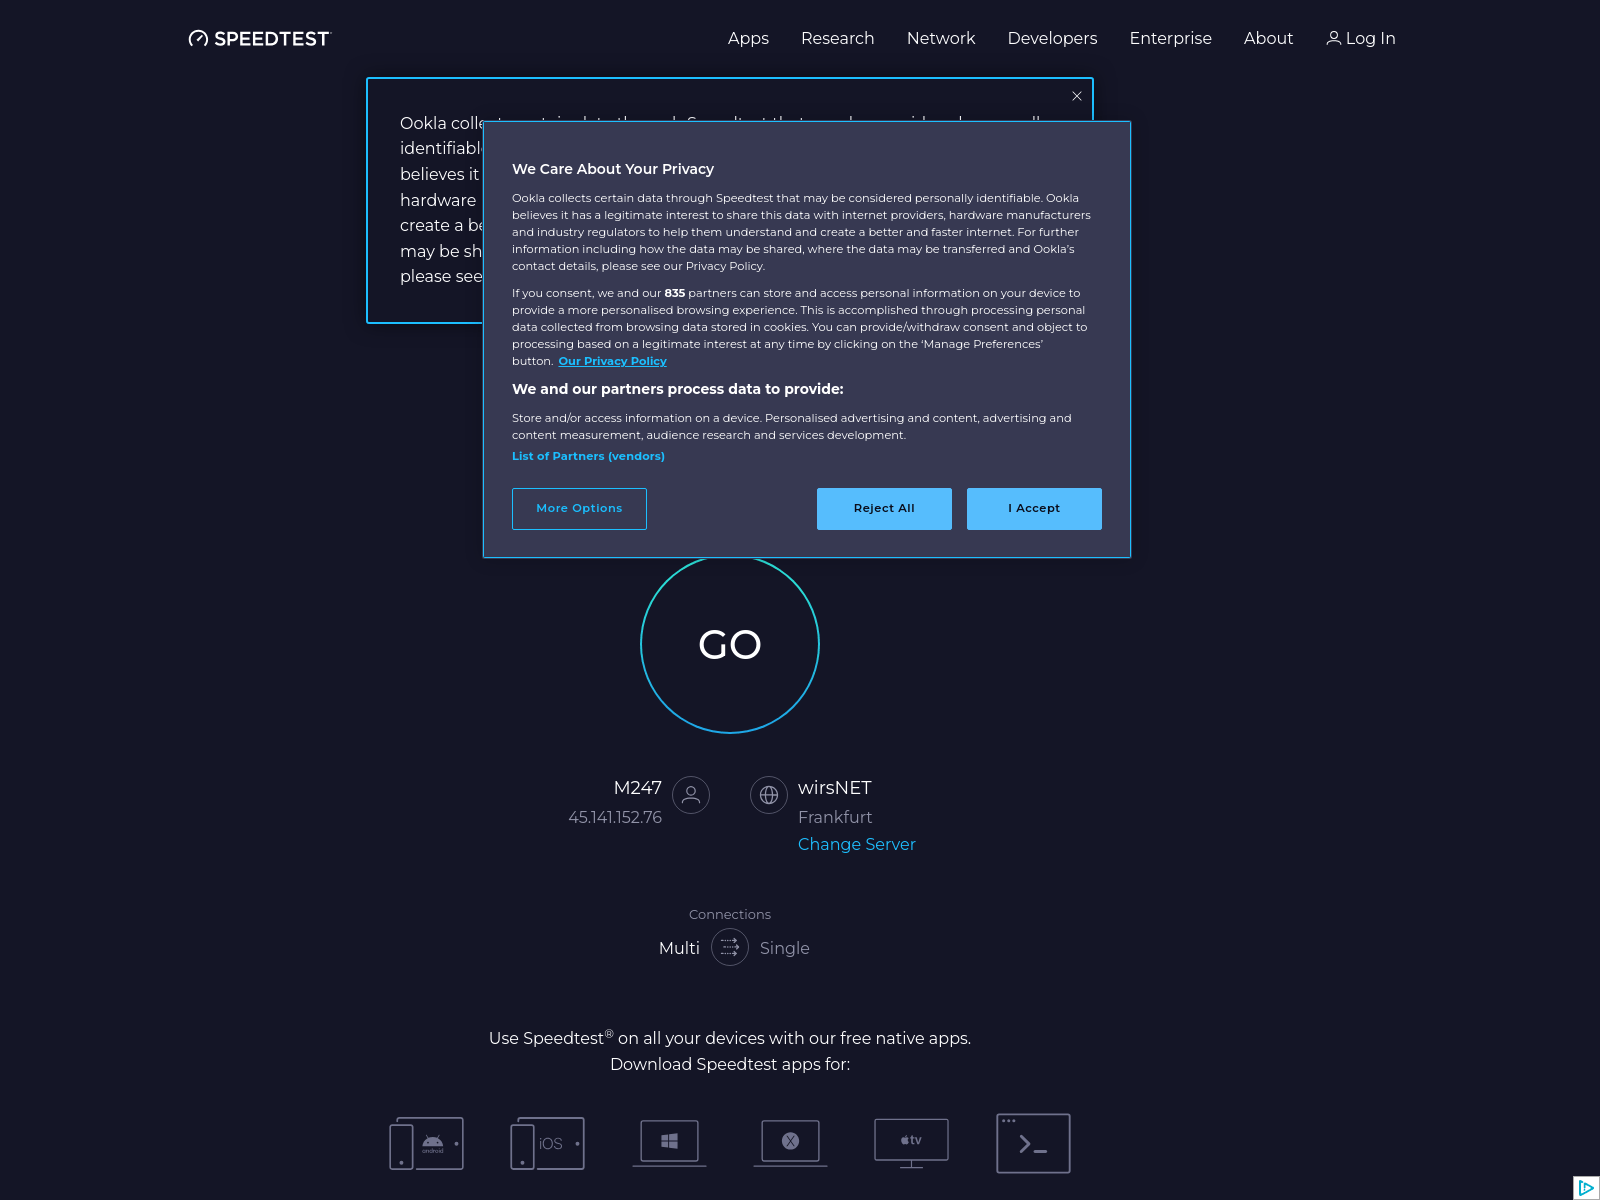Open List of Partners (vendors) link

pyautogui.click(x=588, y=456)
